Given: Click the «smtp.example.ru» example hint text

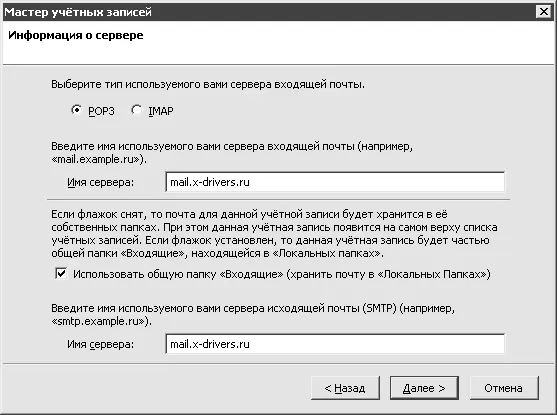Looking at the screenshot, I should pyautogui.click(x=102, y=321).
